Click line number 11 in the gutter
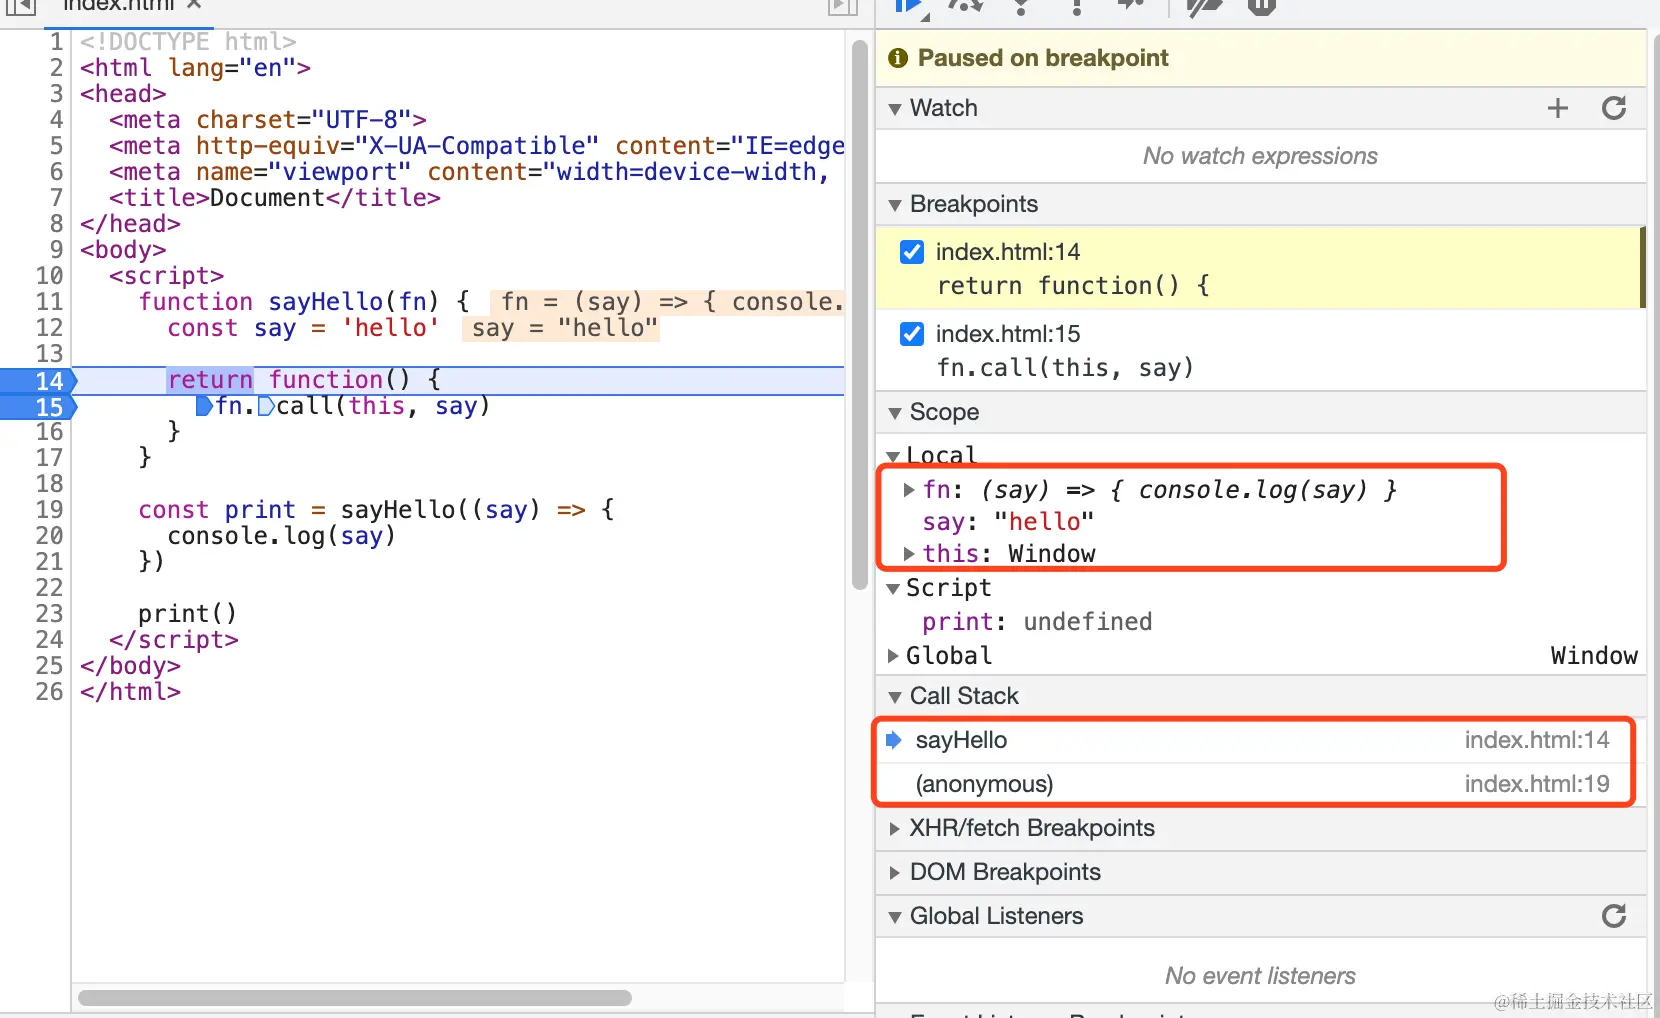Screen dimensions: 1660x1018 tap(49, 302)
